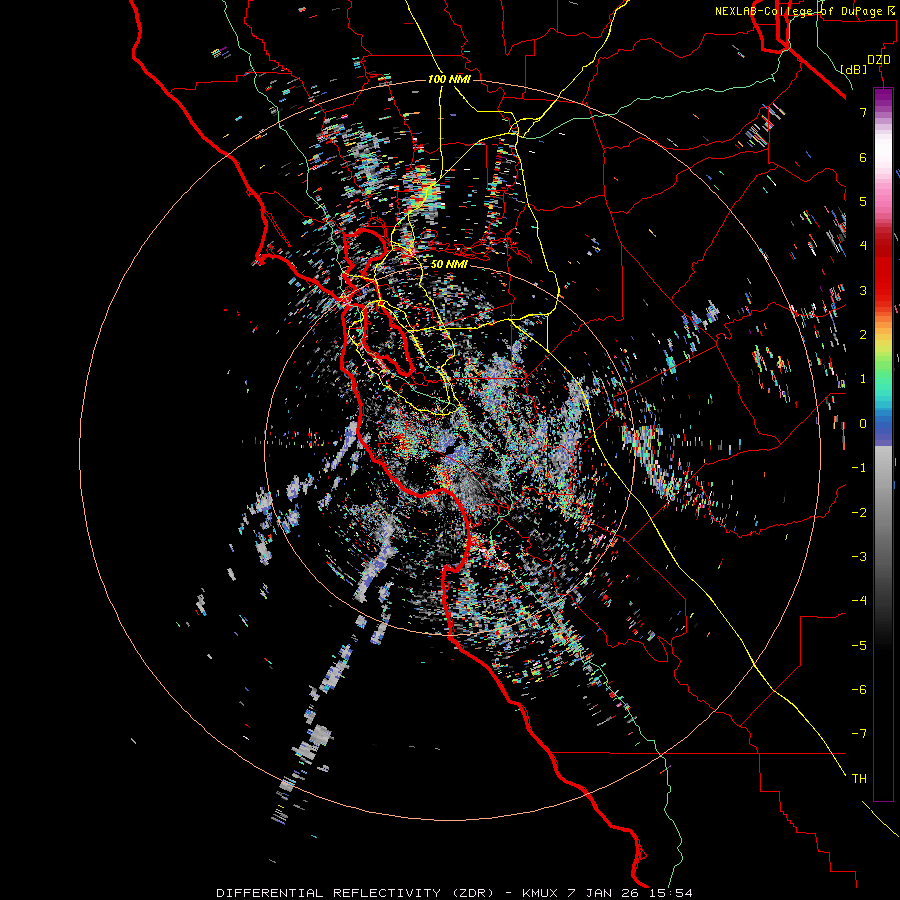Click the "DZD" legend heading
900x900 pixels.
[x=879, y=60]
